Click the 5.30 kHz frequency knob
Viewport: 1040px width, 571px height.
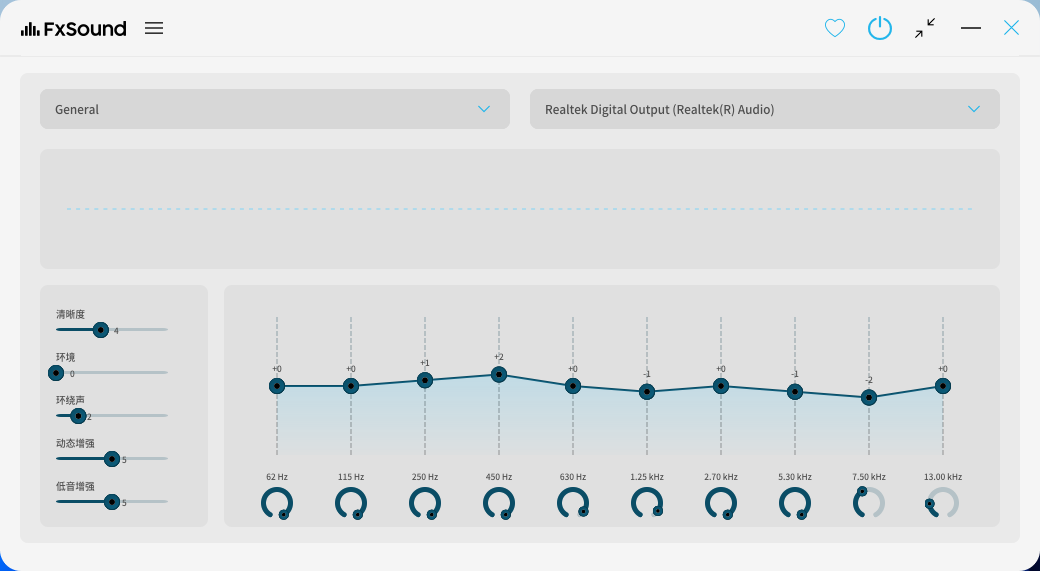[x=795, y=503]
